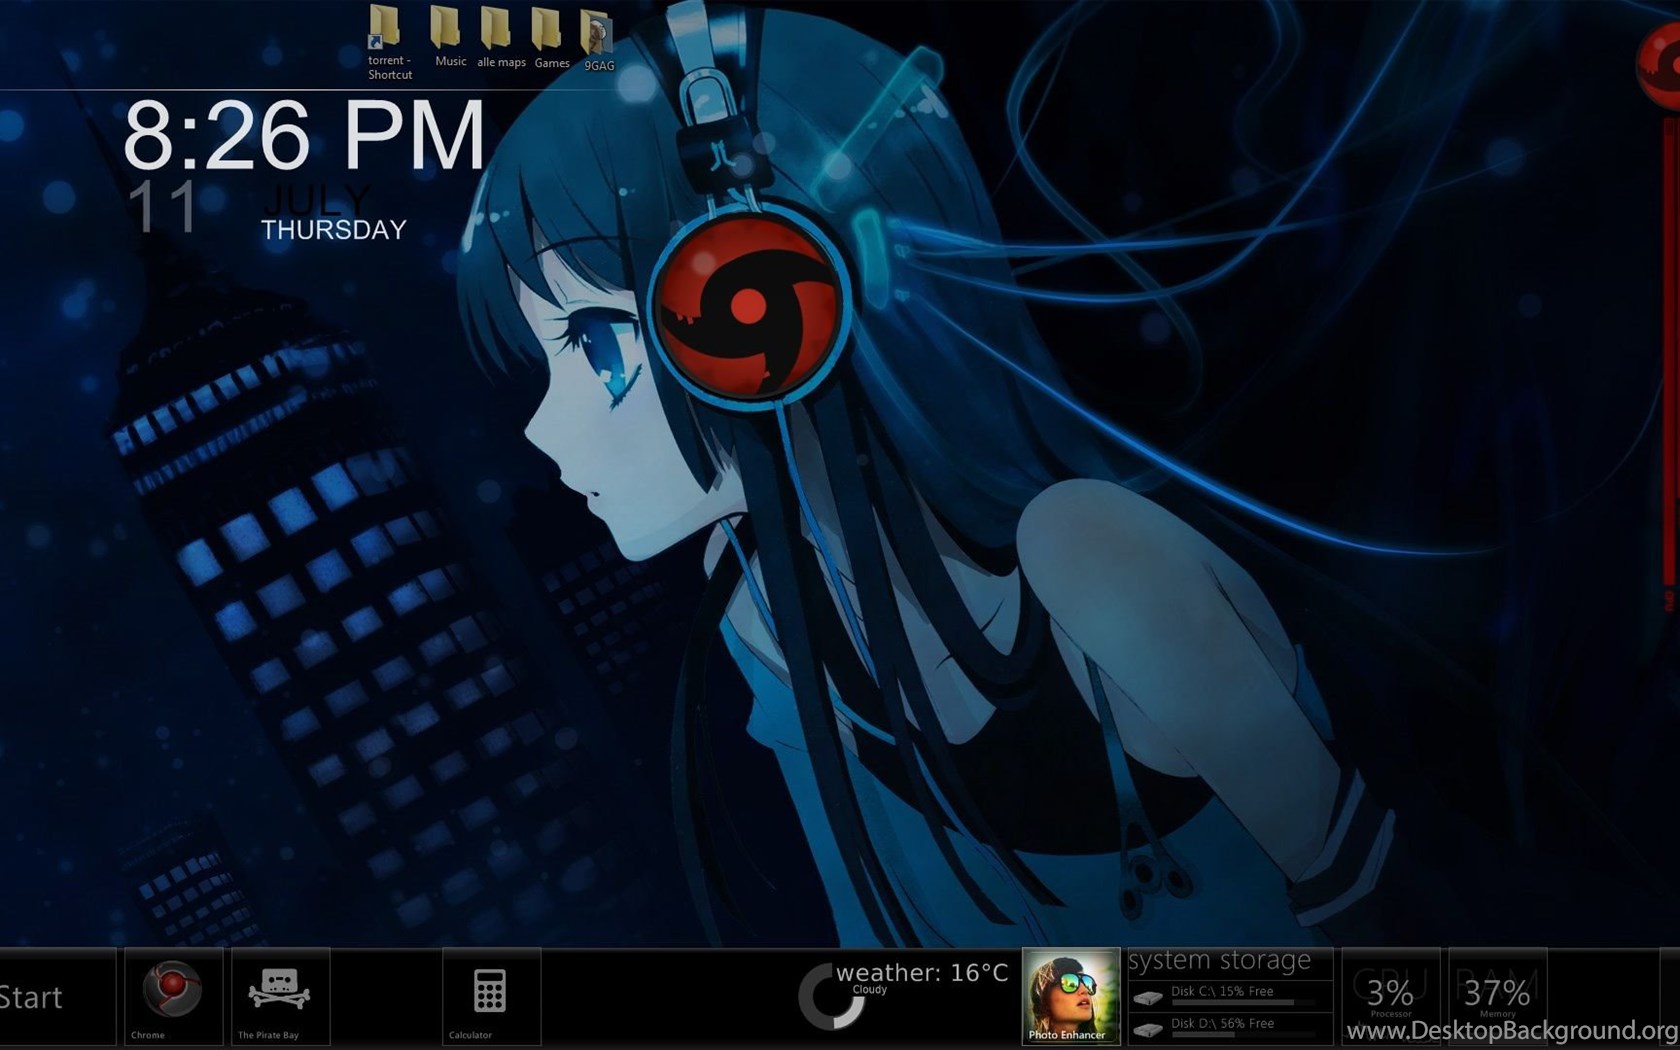Open The Pirate Bay tile
The width and height of the screenshot is (1680, 1050).
click(279, 994)
